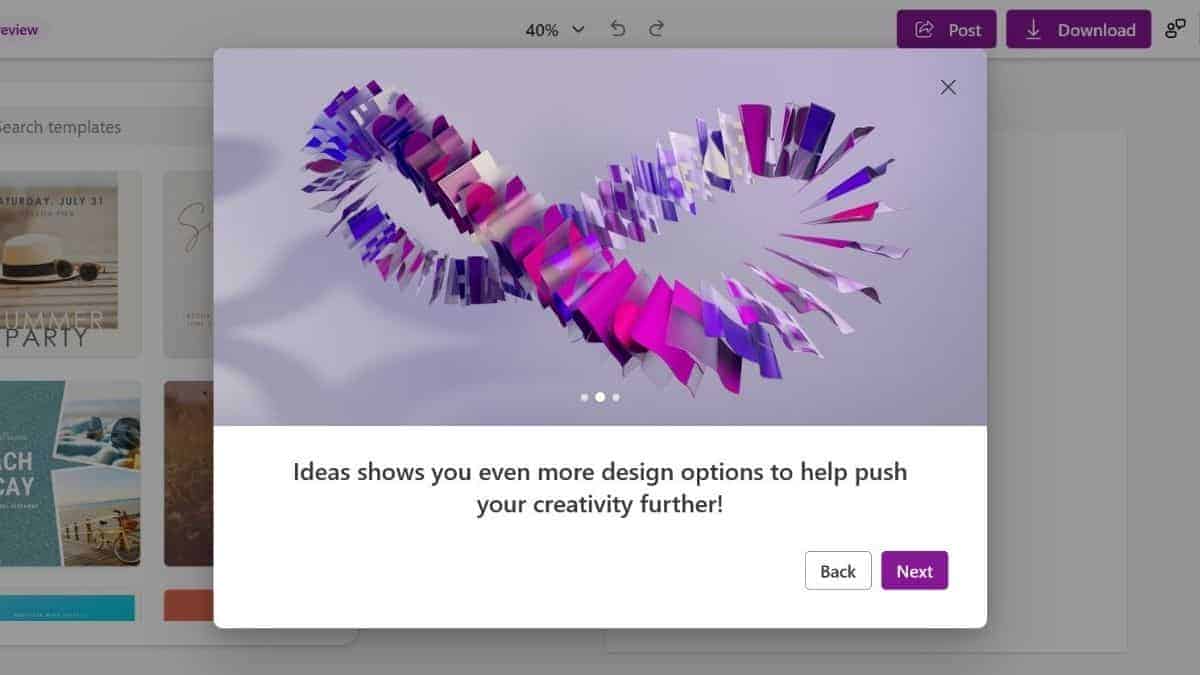Click the Redo arrow icon
Screen dimensions: 1200x675
pos(656,29)
